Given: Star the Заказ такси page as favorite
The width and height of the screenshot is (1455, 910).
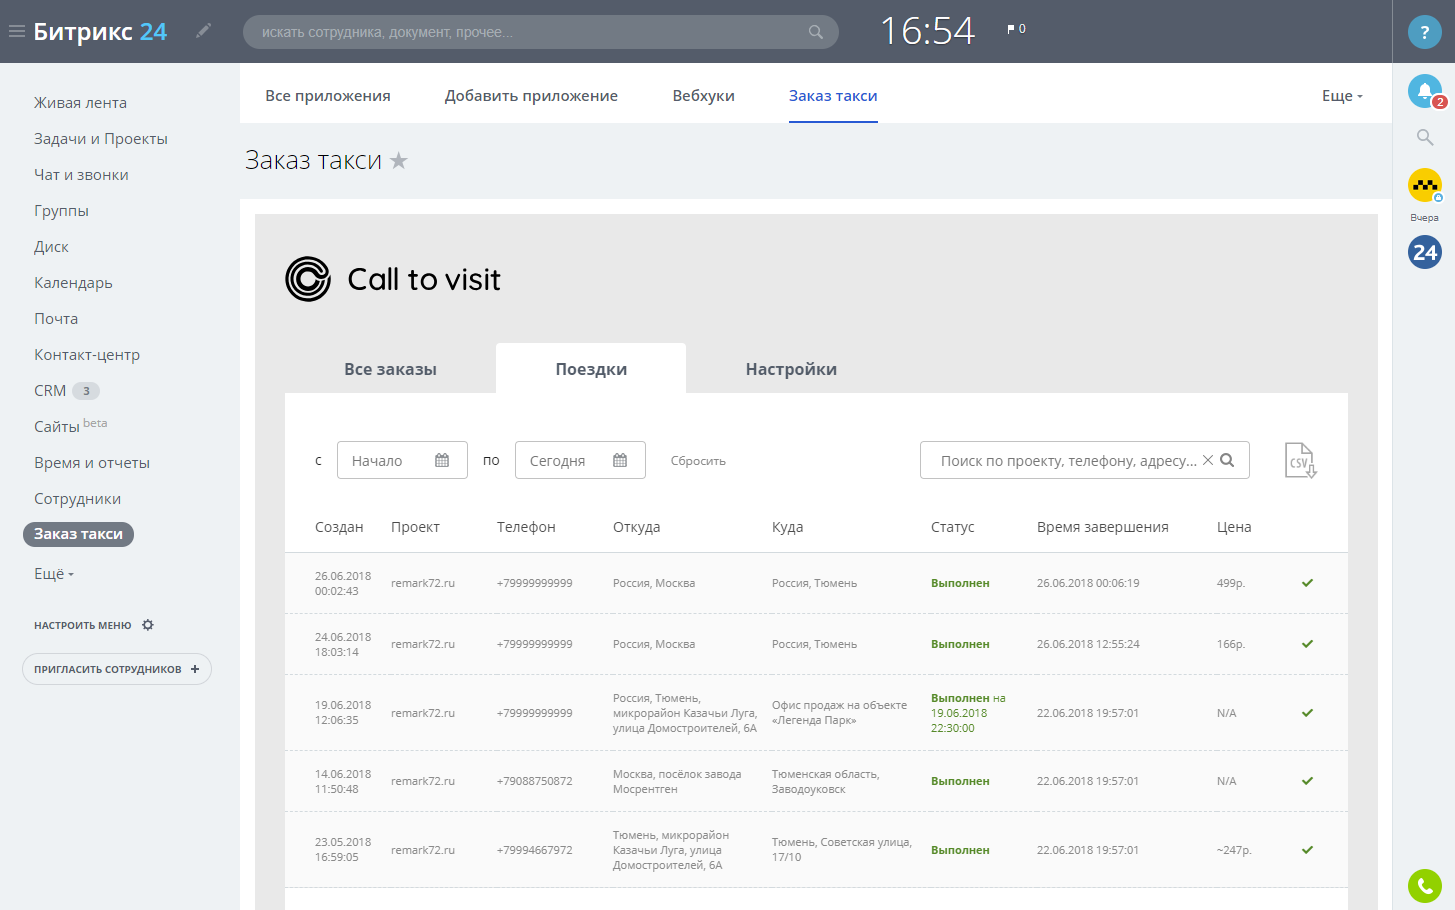Looking at the screenshot, I should [x=399, y=160].
